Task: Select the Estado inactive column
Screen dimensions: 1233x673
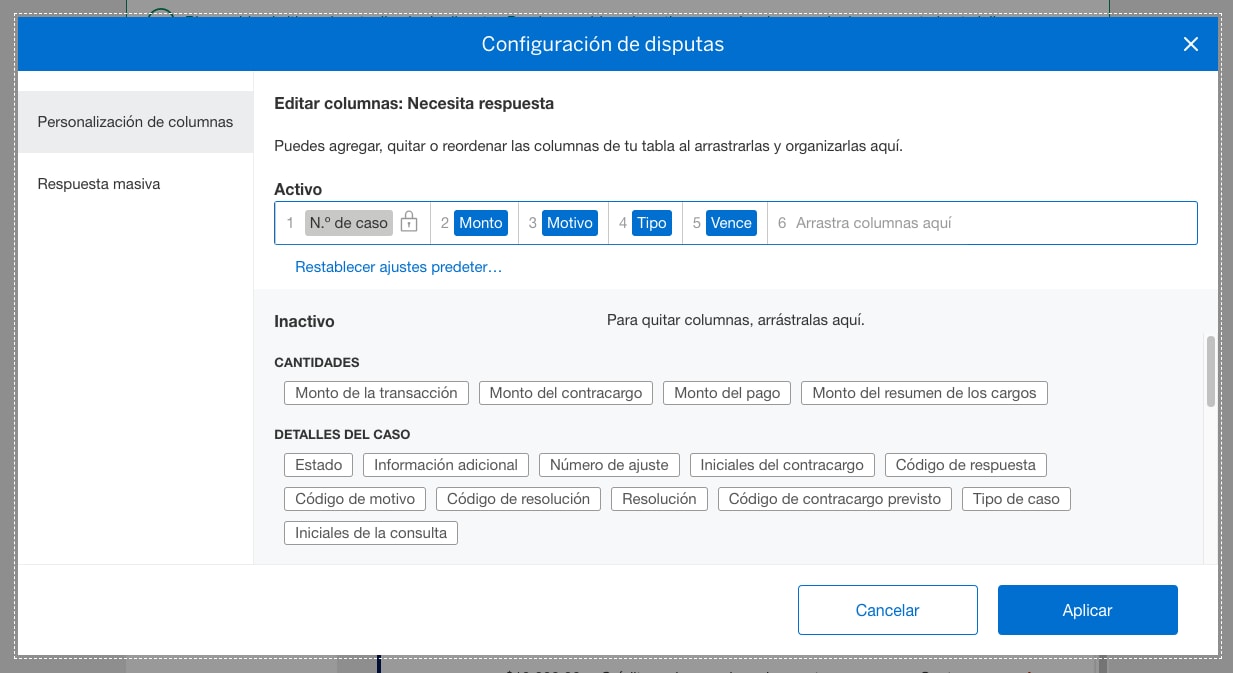Action: pos(317,464)
